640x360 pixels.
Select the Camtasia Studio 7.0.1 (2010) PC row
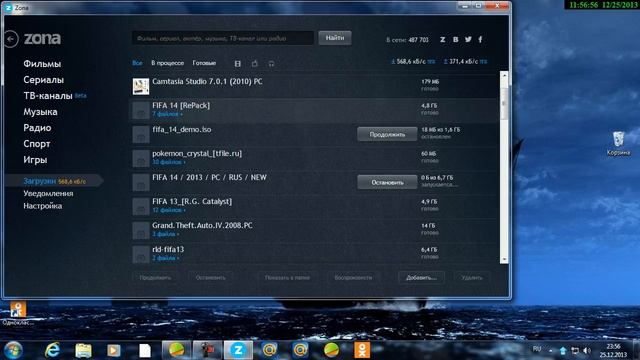pyautogui.click(x=314, y=86)
